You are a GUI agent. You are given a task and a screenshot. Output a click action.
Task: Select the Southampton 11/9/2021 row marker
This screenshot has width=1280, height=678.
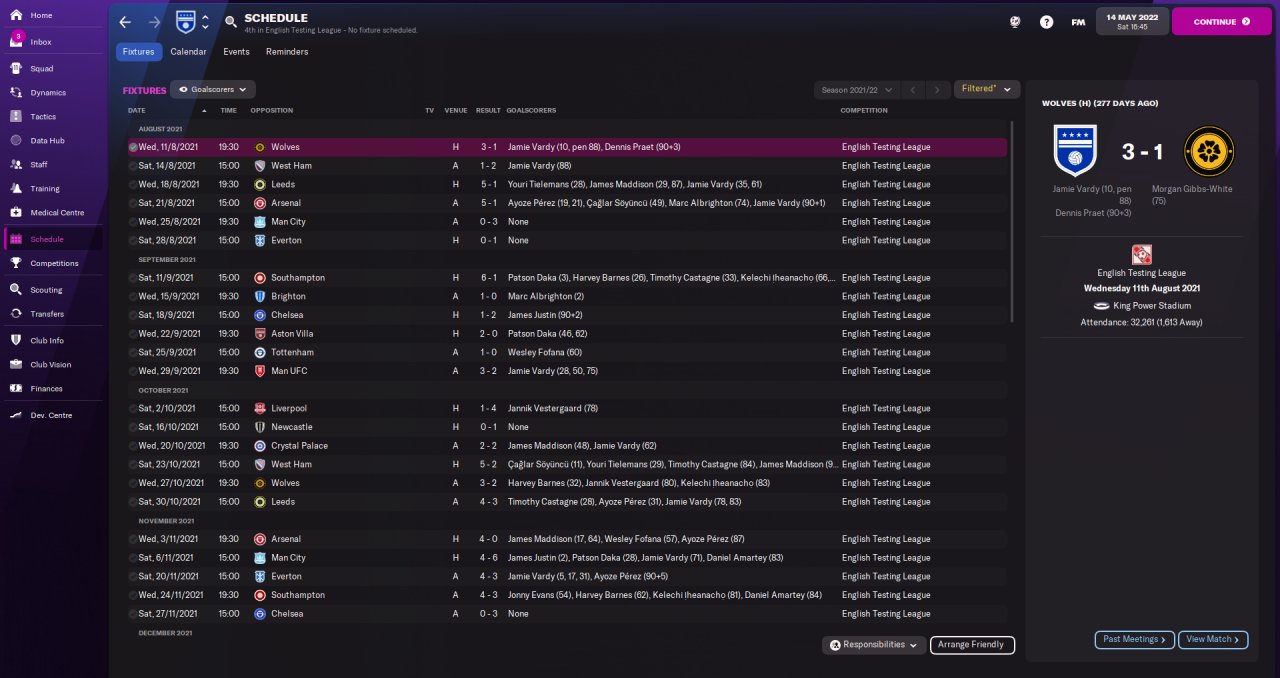click(x=133, y=278)
